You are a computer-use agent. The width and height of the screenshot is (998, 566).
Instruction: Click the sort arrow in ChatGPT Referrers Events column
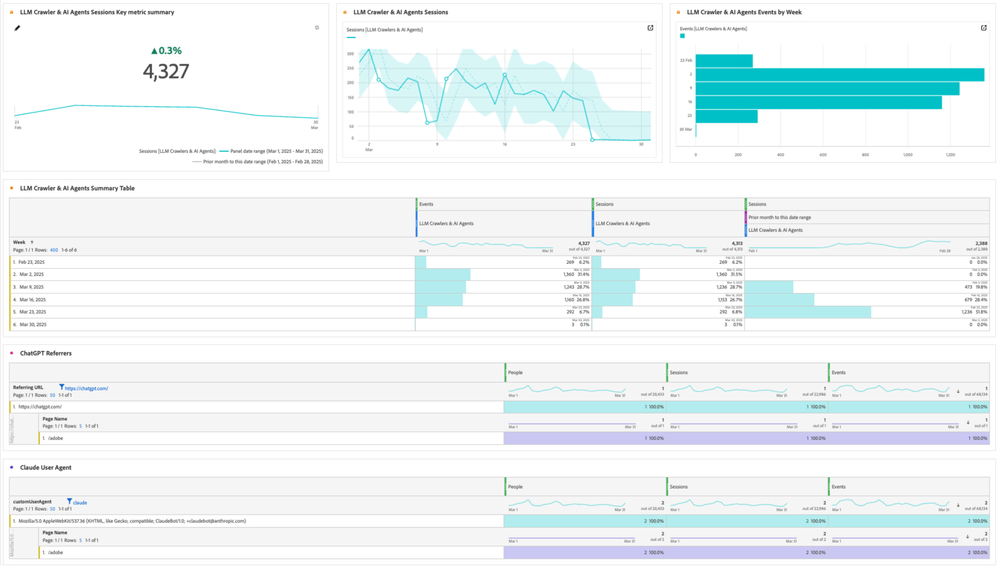pyautogui.click(x=959, y=392)
